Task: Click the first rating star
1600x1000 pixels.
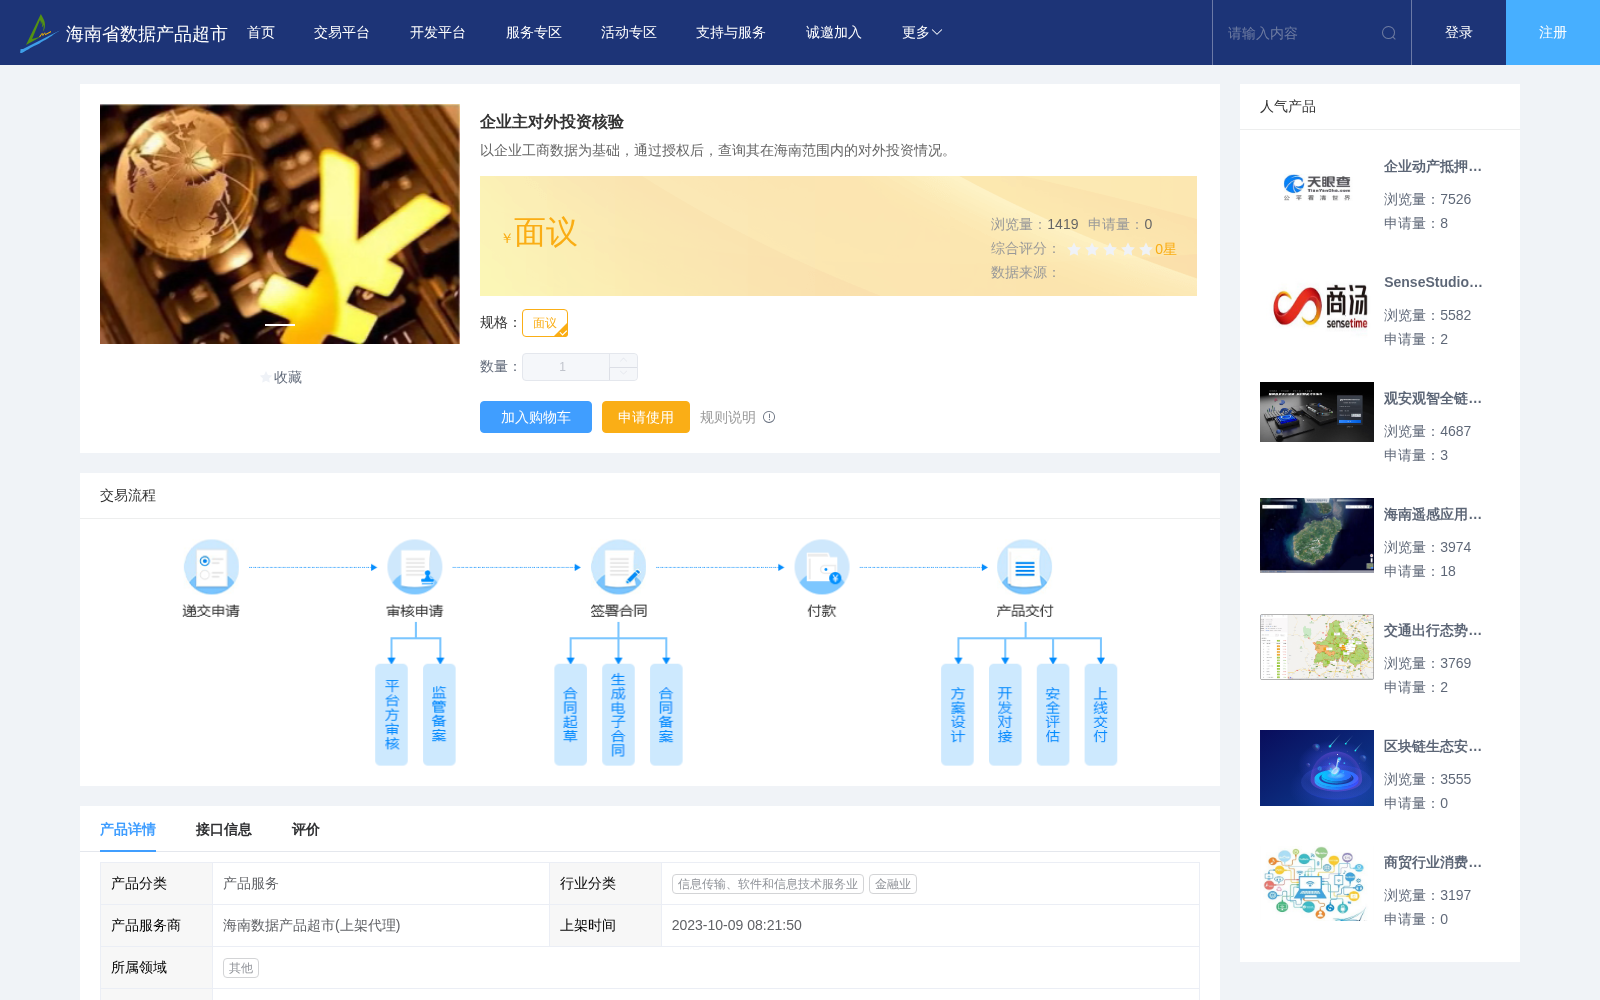Action: pyautogui.click(x=1074, y=249)
